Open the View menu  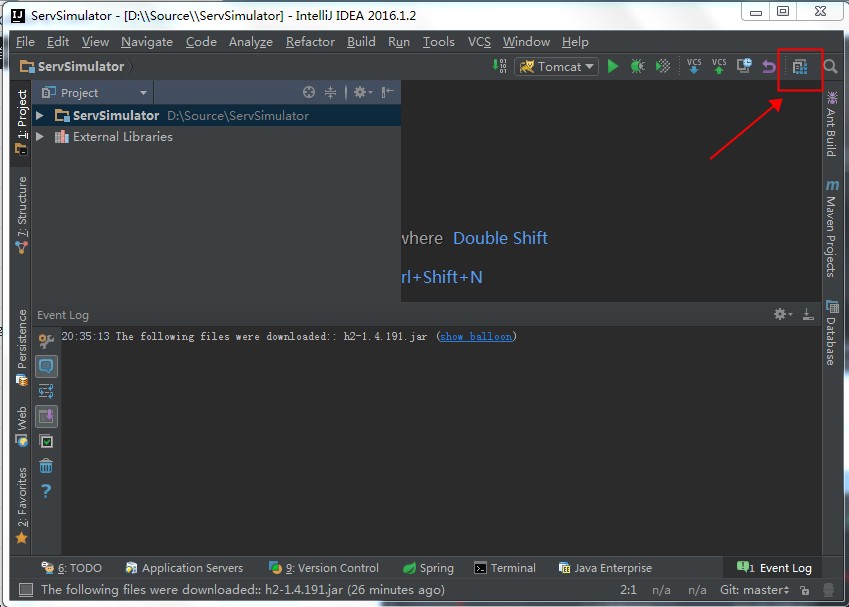pos(95,42)
